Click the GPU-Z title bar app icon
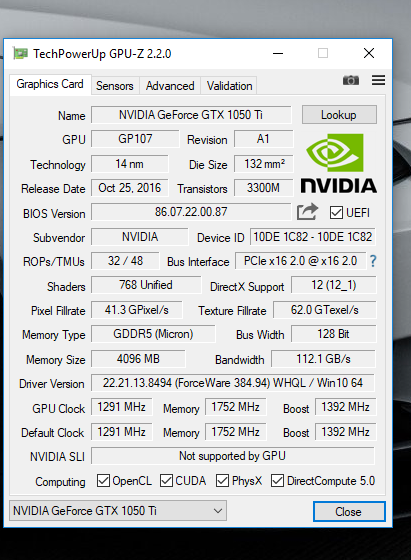411x560 pixels. (x=20, y=54)
